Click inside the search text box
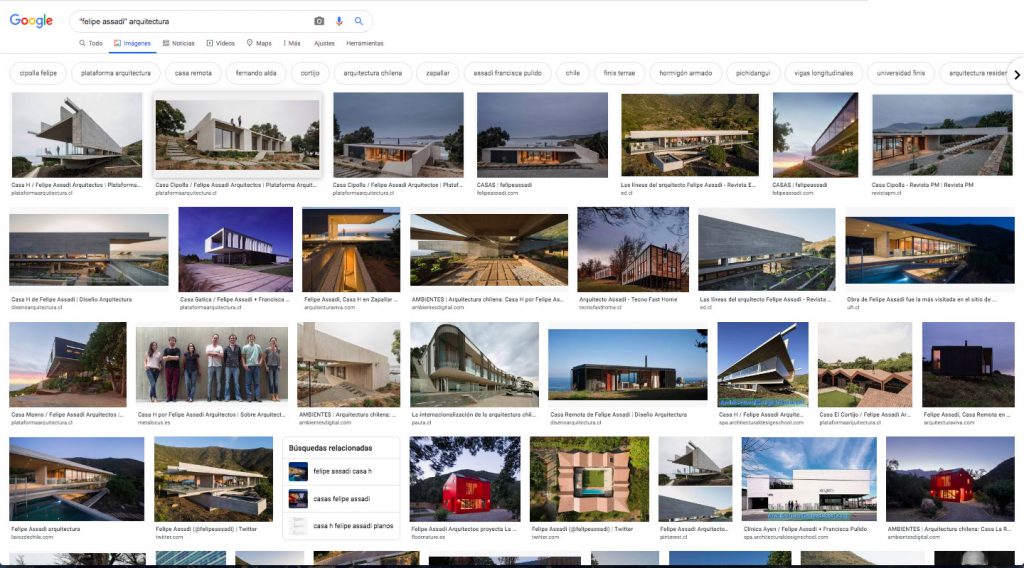1024x568 pixels. click(x=190, y=21)
